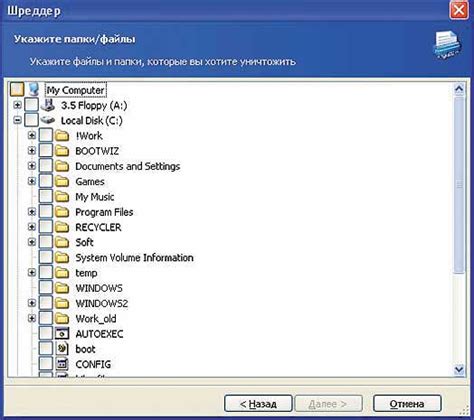
Task: Expand the WINDOWS2 folder node
Action: [32, 303]
